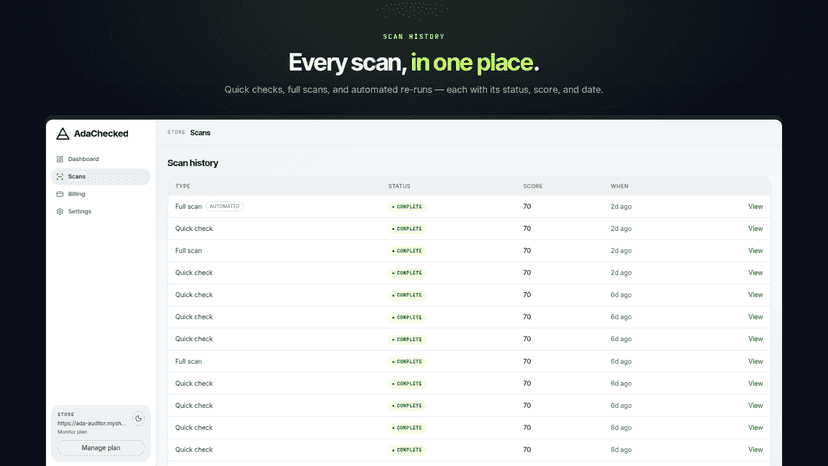
Task: Open View for Full scan 6d ago
Action: (x=755, y=361)
